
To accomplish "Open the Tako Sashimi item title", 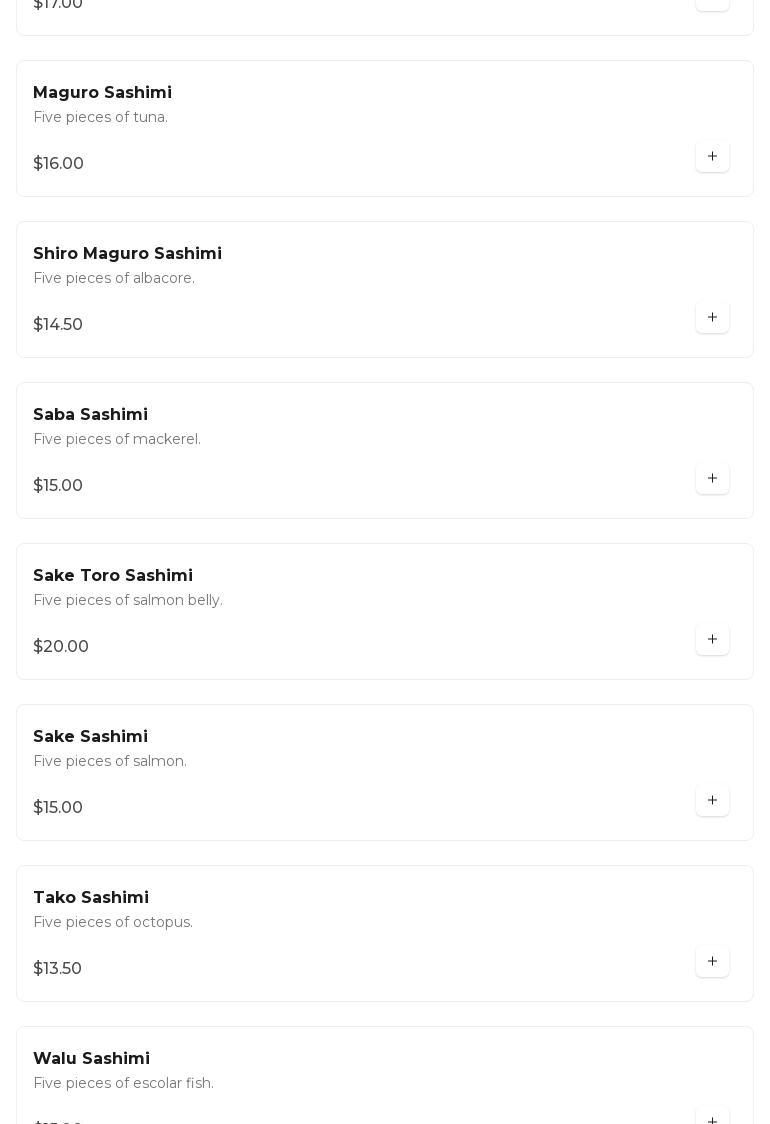I will tap(91, 898).
